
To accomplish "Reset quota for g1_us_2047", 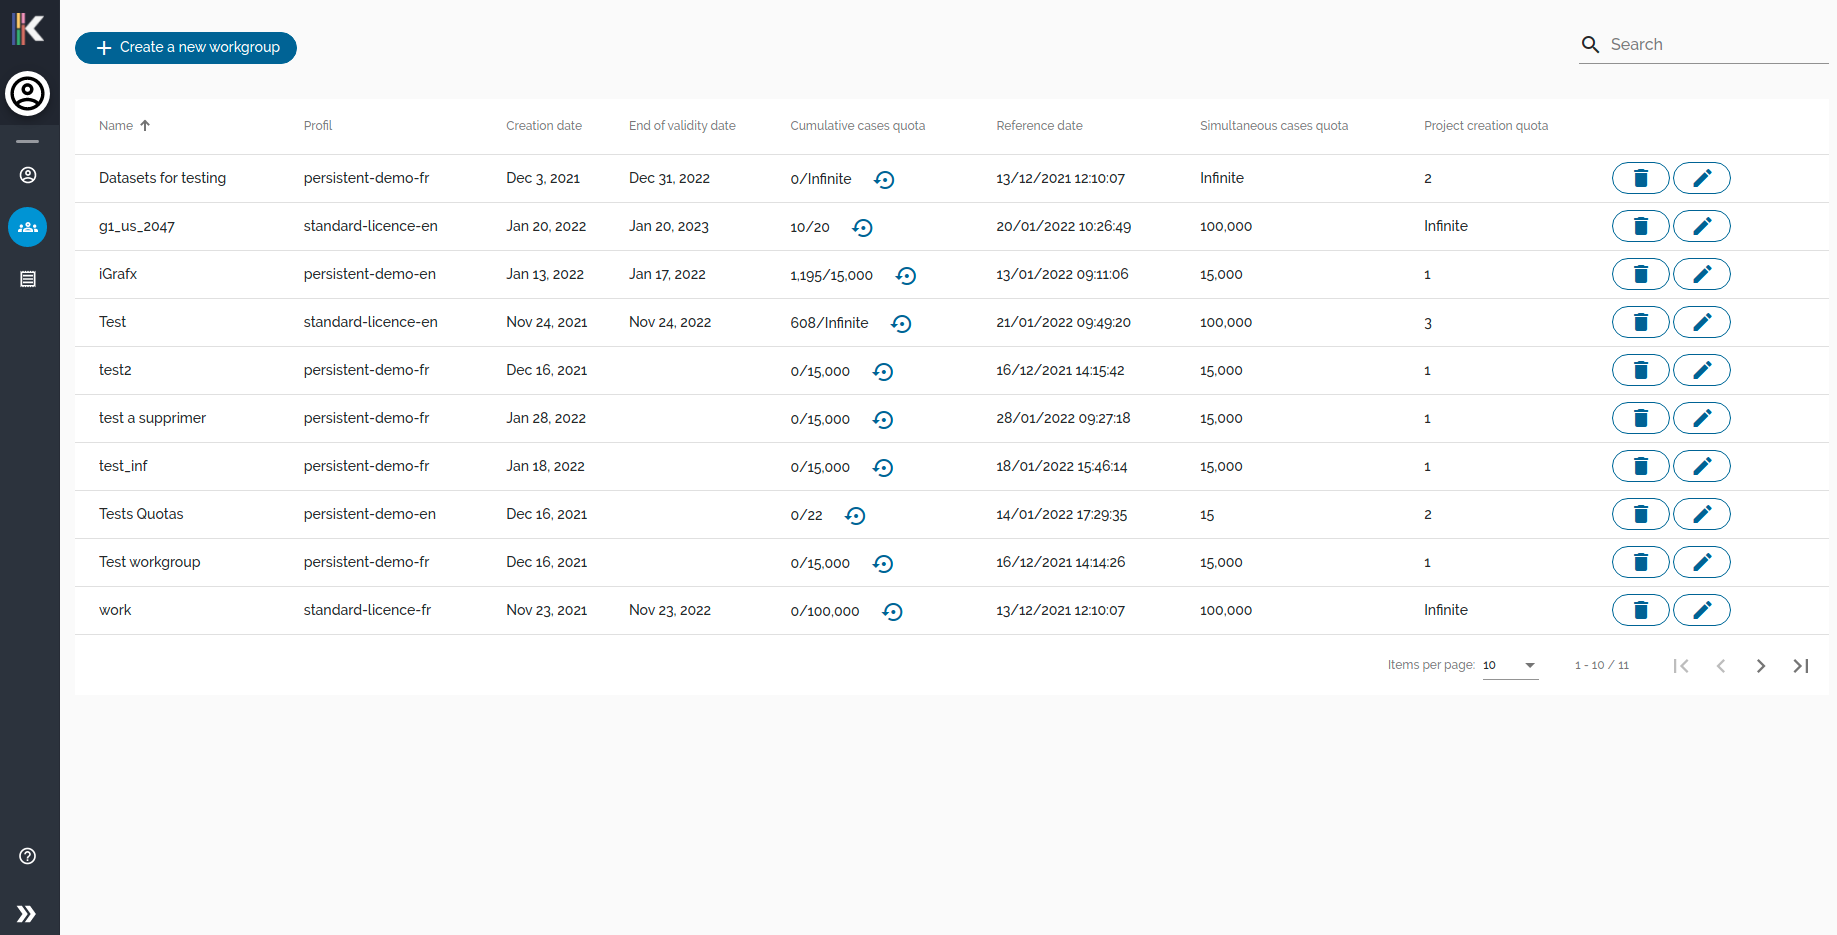I will click(862, 228).
